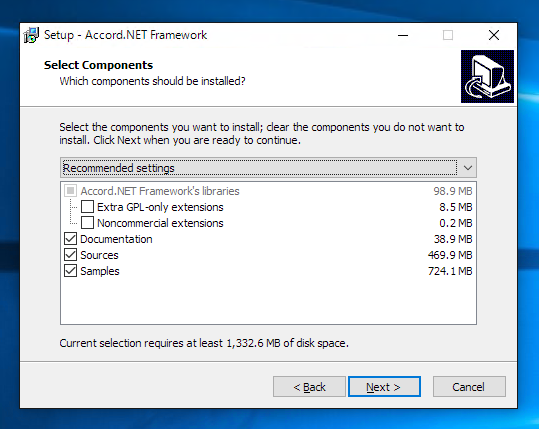Select the 'Noncommercial extensions' label
Screen dimensions: 539x429
click(x=160, y=223)
